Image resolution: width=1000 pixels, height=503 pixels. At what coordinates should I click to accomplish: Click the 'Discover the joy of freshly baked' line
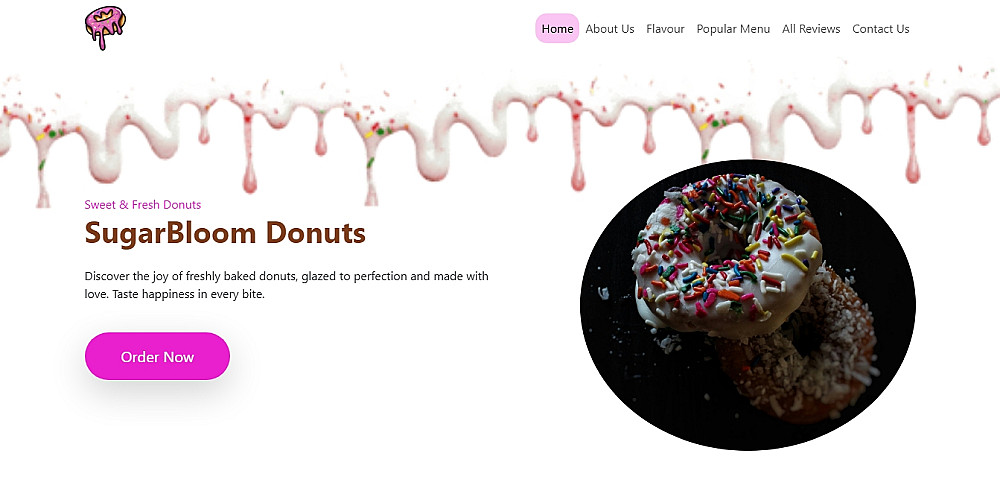click(x=286, y=276)
